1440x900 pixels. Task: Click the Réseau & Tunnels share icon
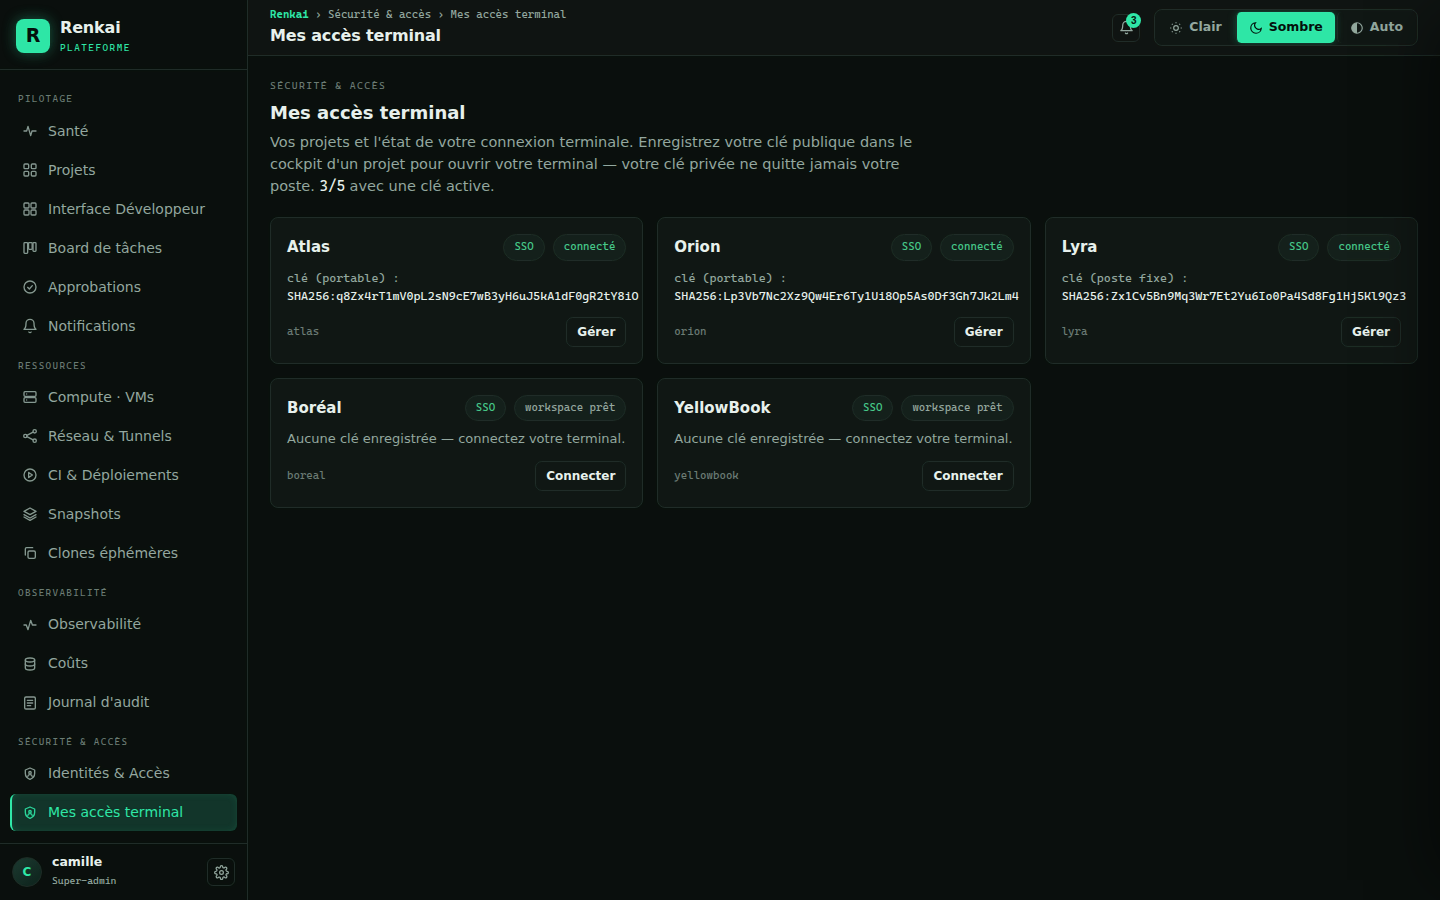(x=30, y=436)
